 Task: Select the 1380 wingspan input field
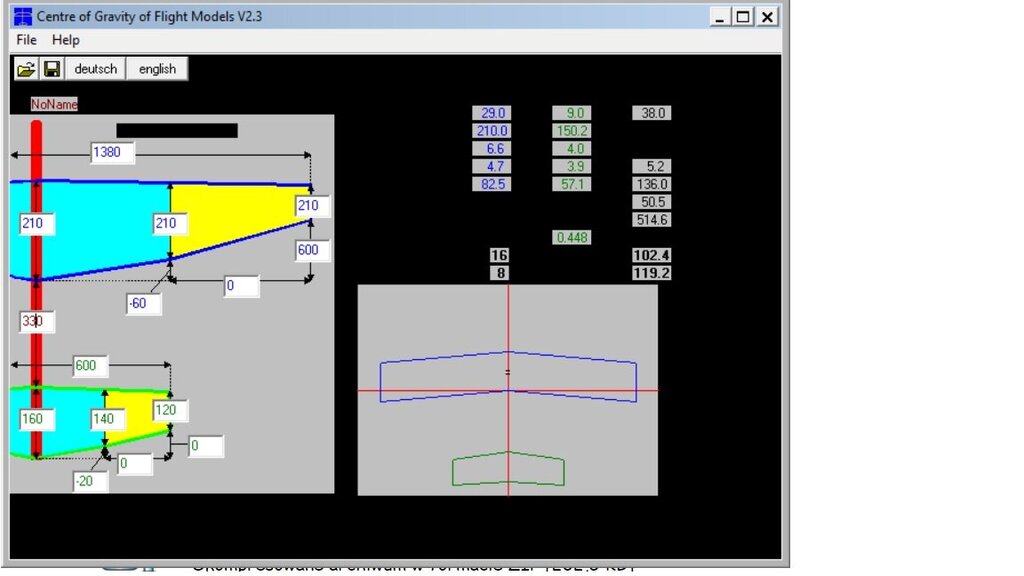pyautogui.click(x=112, y=152)
